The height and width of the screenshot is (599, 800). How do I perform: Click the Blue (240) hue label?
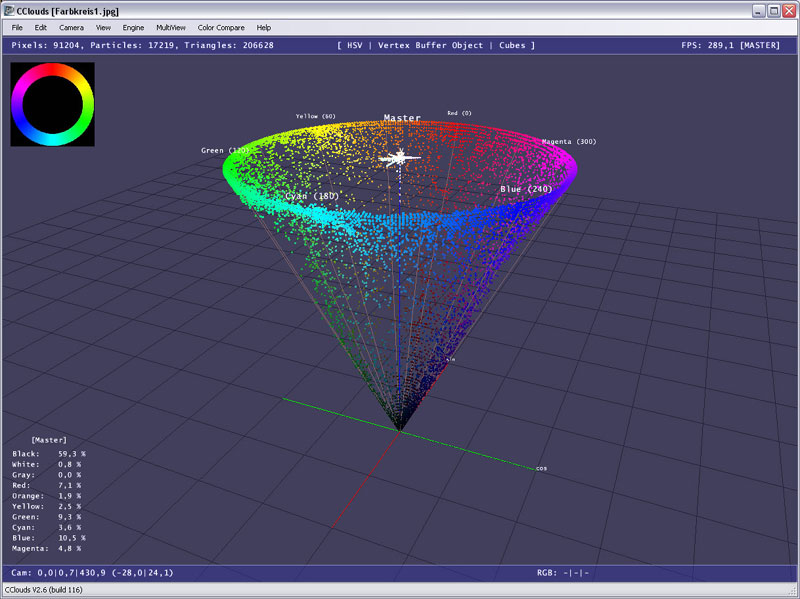pyautogui.click(x=526, y=189)
